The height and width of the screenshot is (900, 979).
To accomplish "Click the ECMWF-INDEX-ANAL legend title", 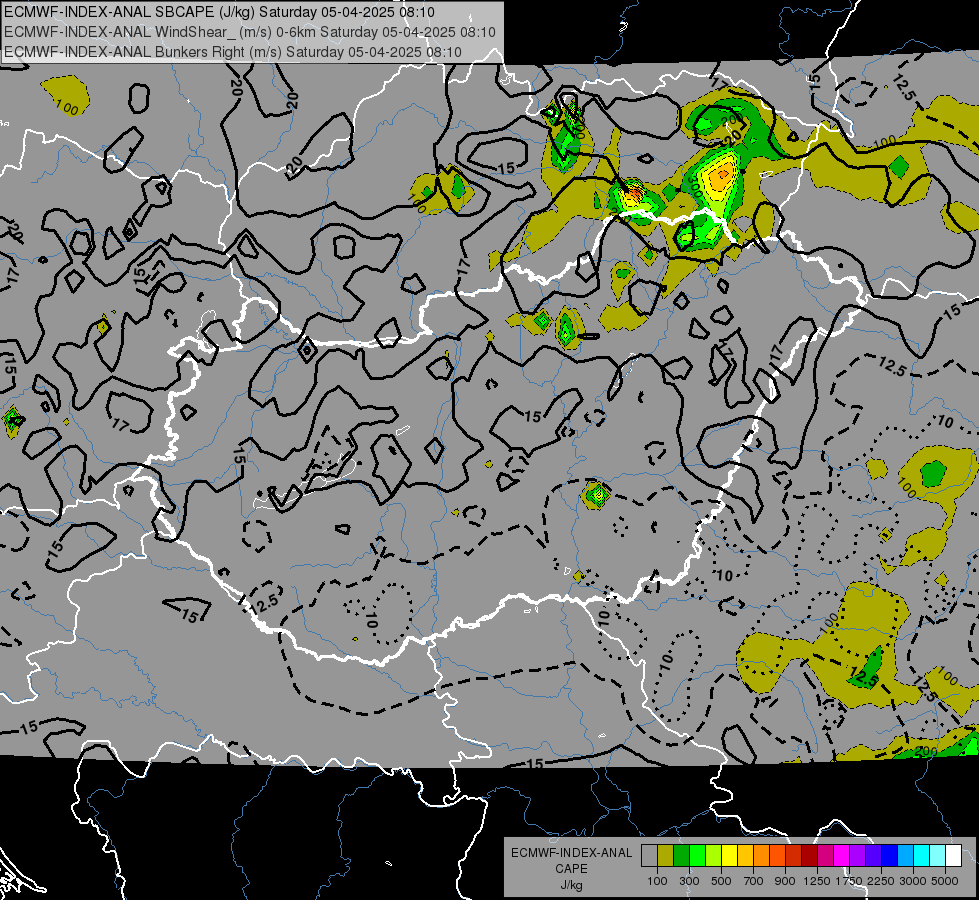I will click(571, 853).
